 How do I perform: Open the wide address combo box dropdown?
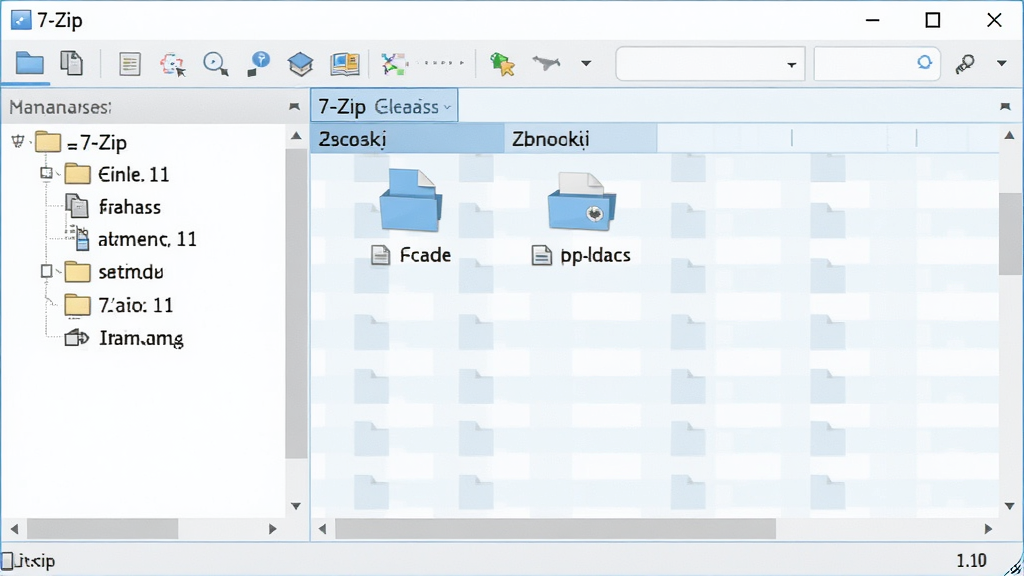[x=792, y=65]
